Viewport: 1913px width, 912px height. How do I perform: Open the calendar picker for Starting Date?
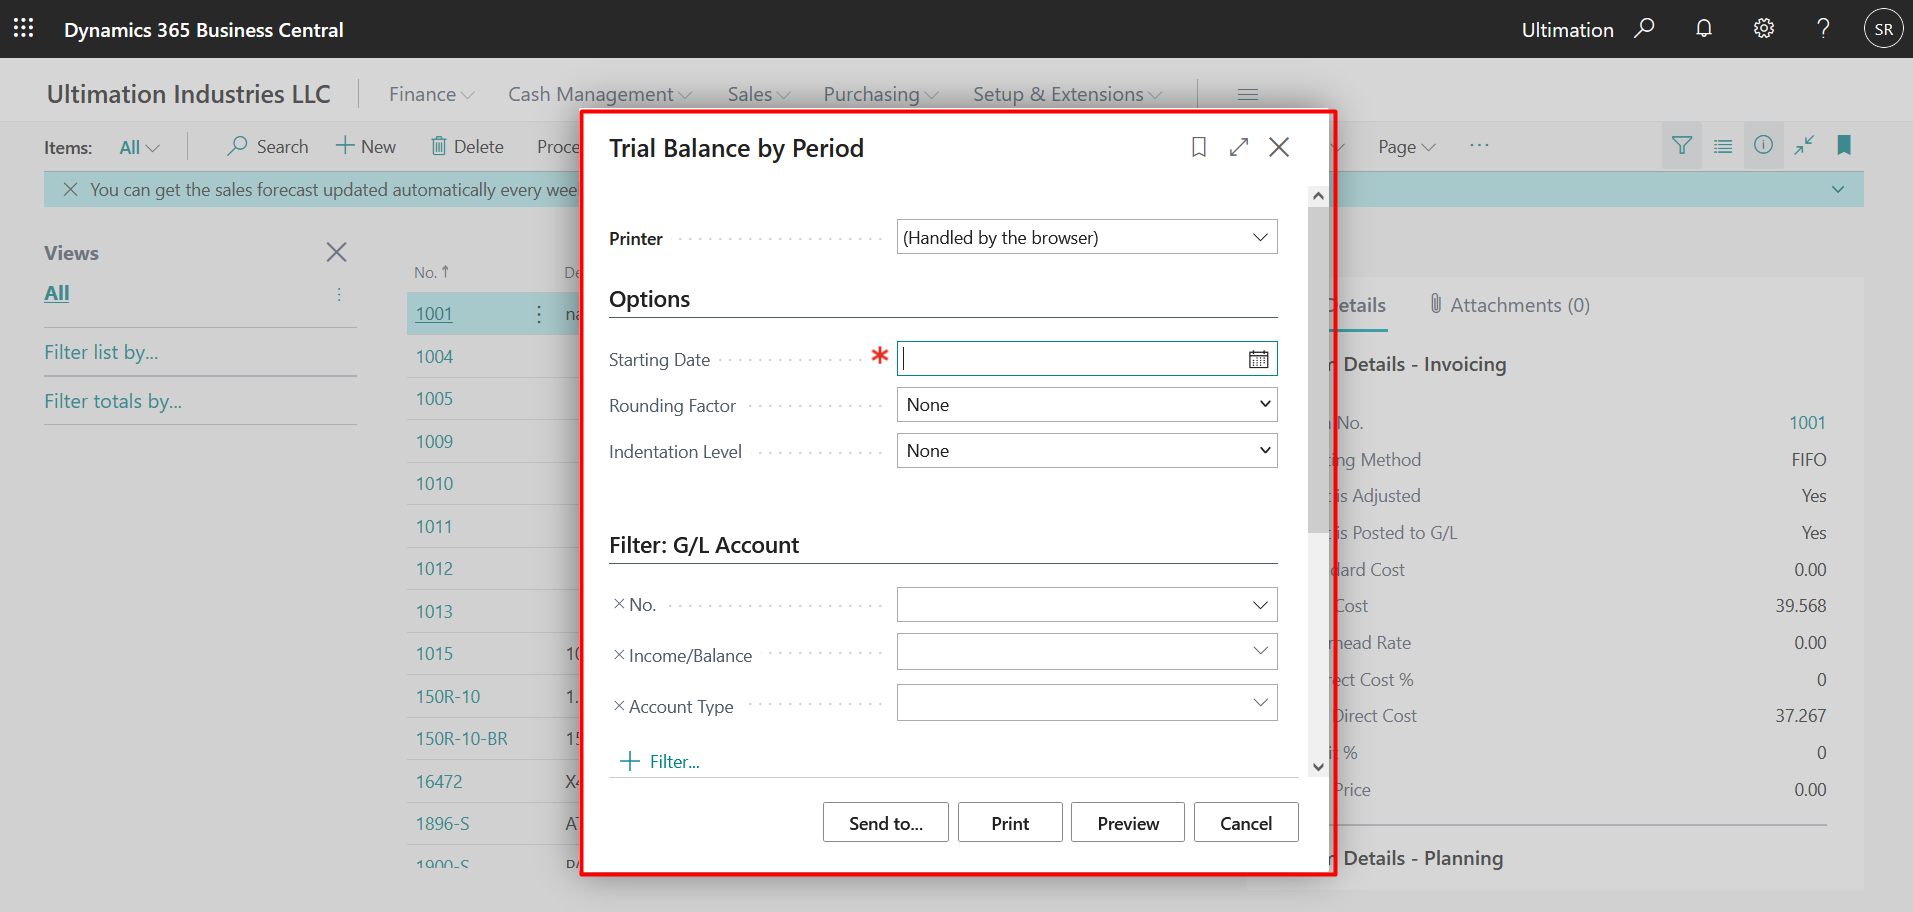[1258, 358]
